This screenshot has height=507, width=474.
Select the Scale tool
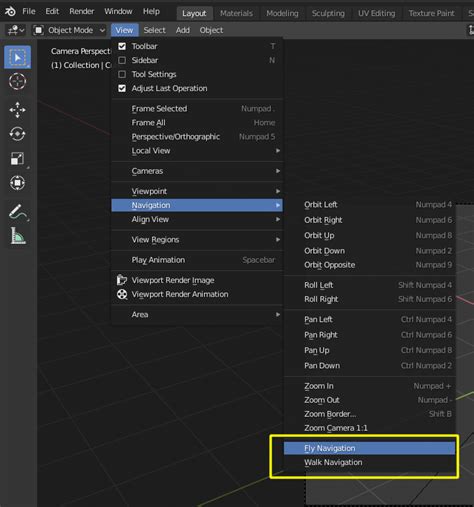click(17, 158)
